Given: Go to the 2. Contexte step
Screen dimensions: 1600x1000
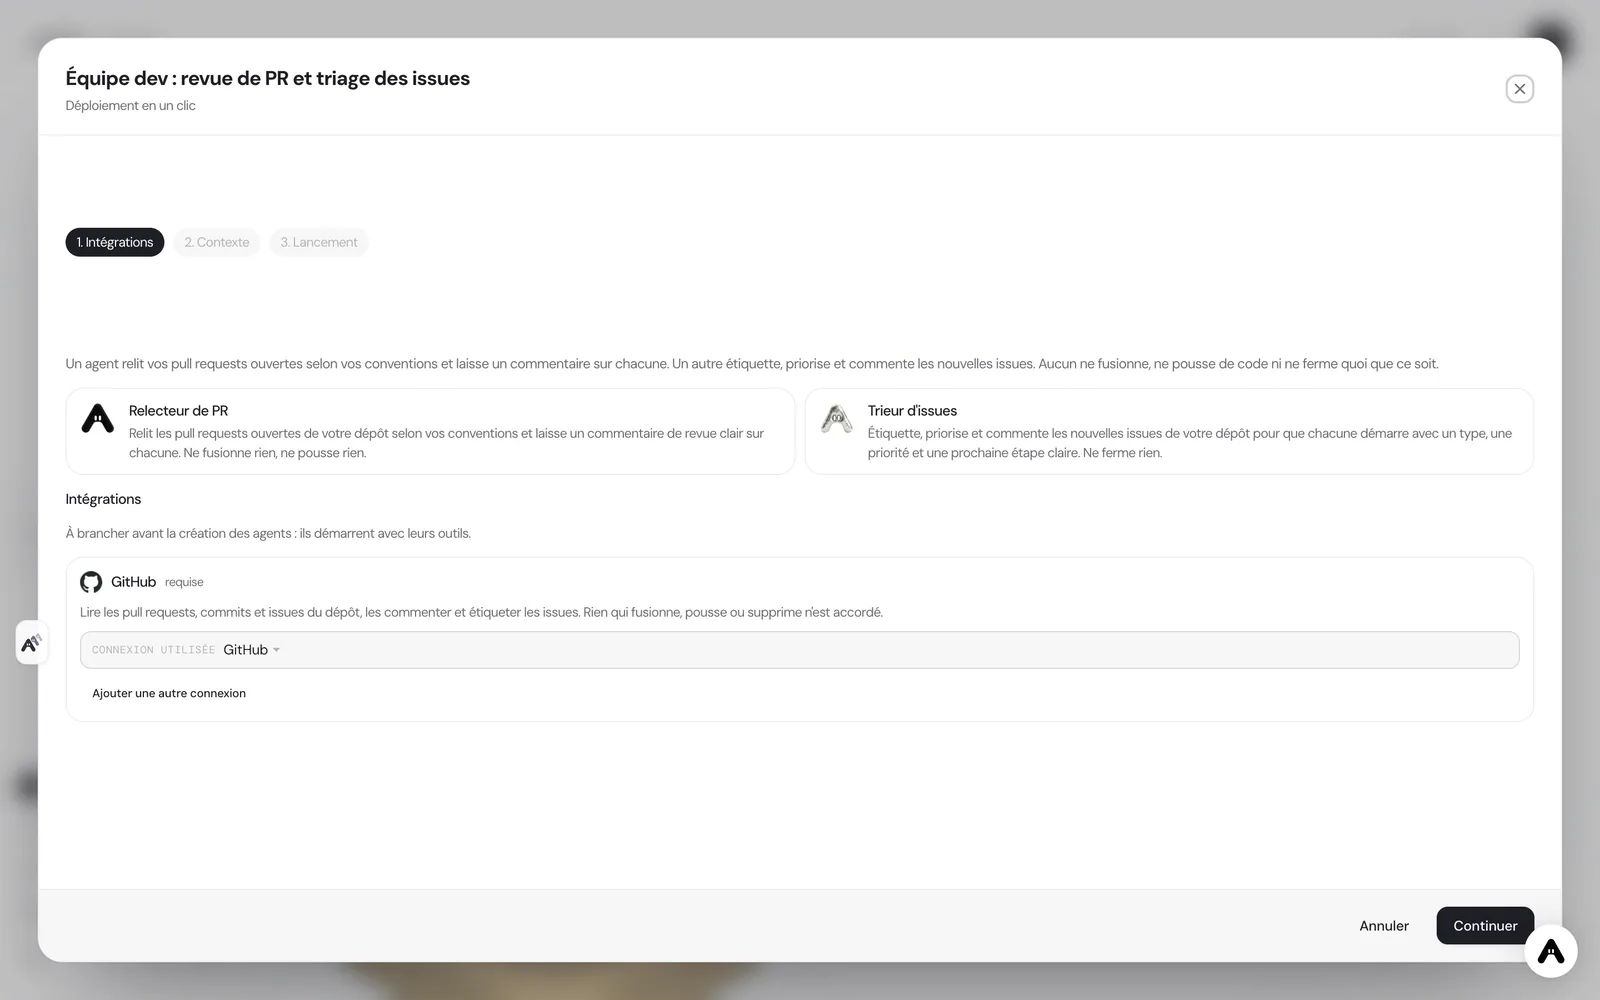Looking at the screenshot, I should [x=217, y=242].
